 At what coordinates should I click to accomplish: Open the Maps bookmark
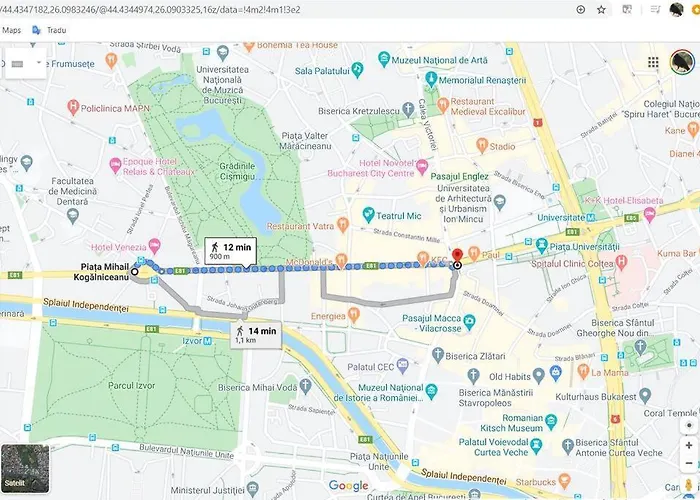(12, 30)
